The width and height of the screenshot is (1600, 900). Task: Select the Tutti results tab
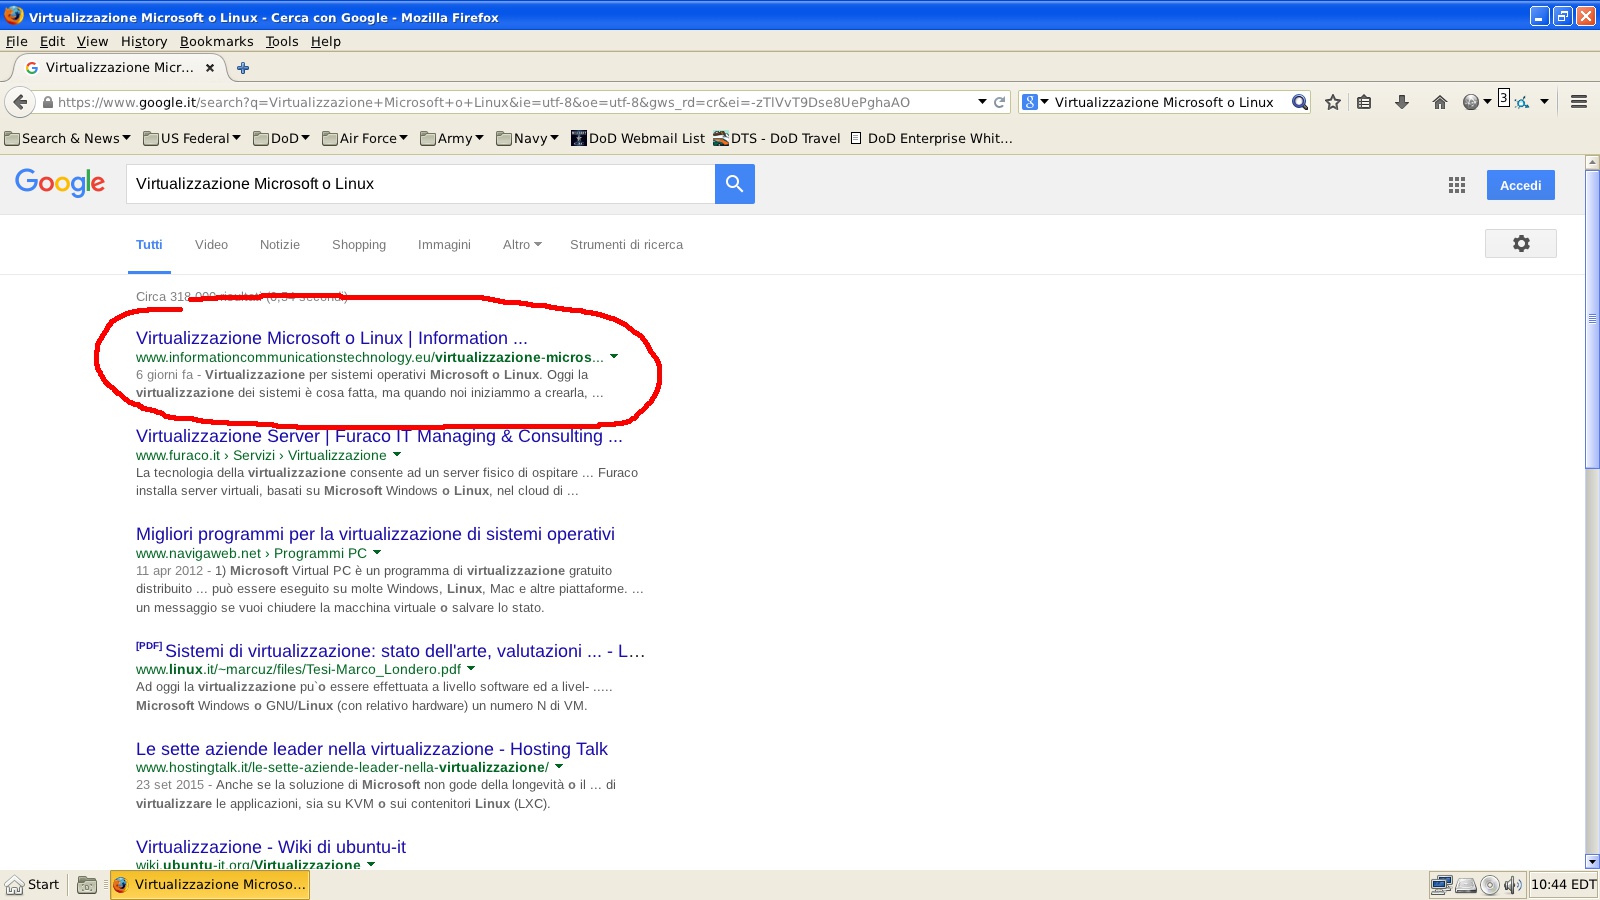149,245
